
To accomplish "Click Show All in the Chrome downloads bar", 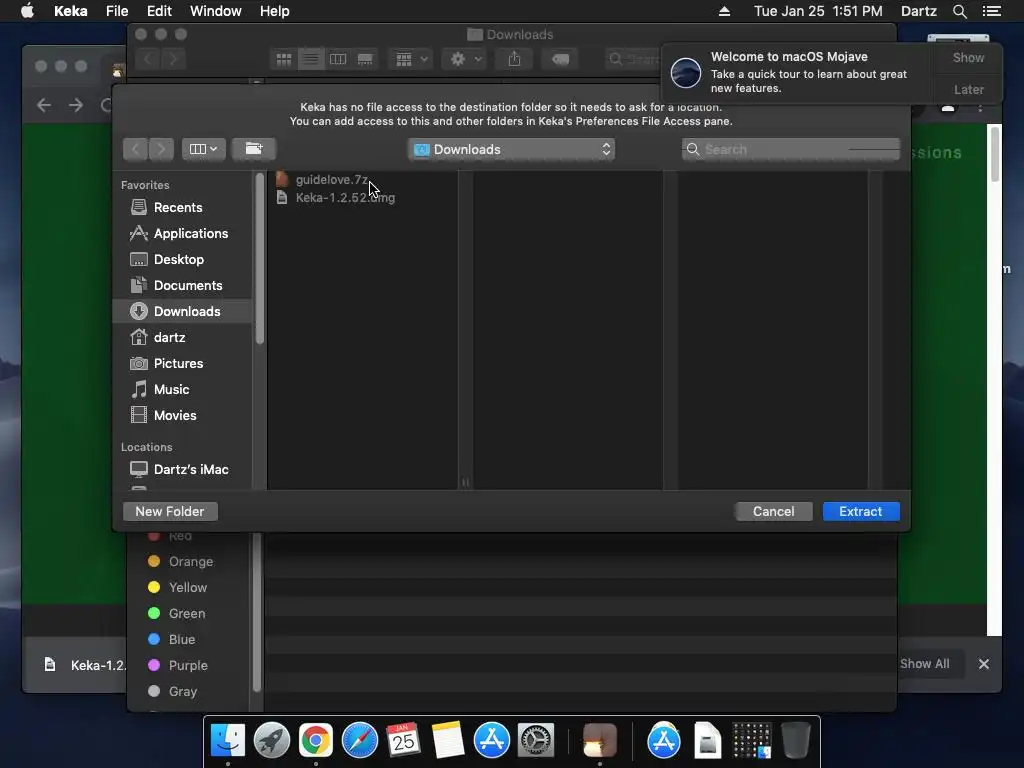I will point(924,664).
